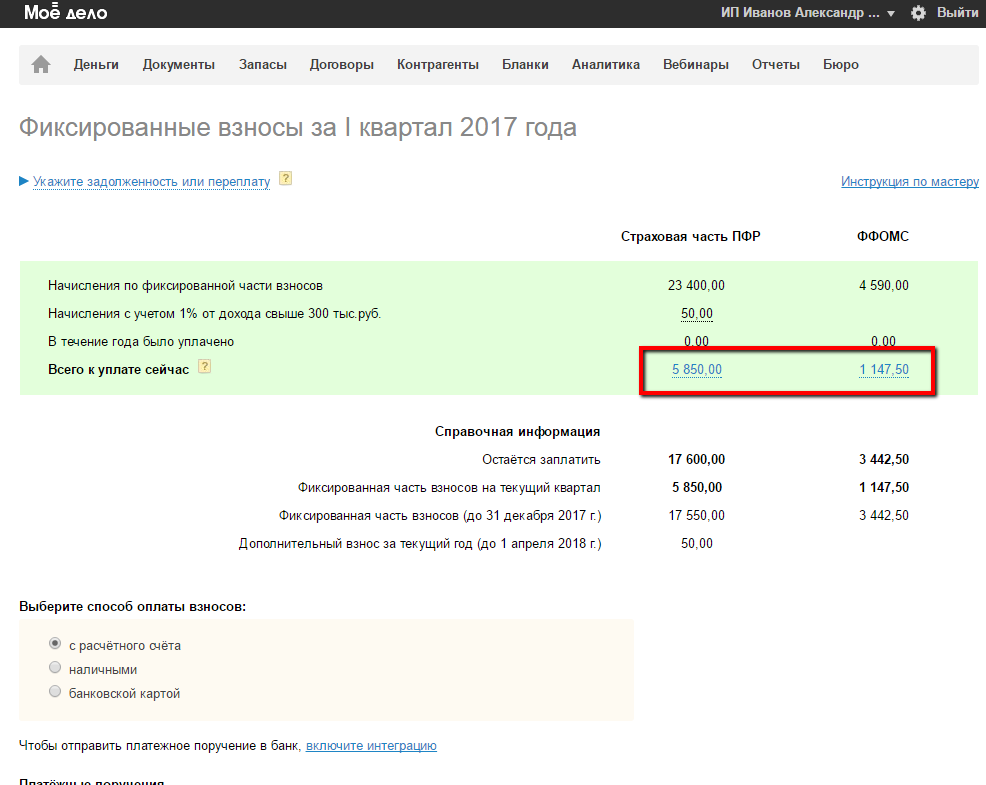The width and height of the screenshot is (986, 785).
Task: Click the 'включите интеграцию' link
Action: coord(371,745)
